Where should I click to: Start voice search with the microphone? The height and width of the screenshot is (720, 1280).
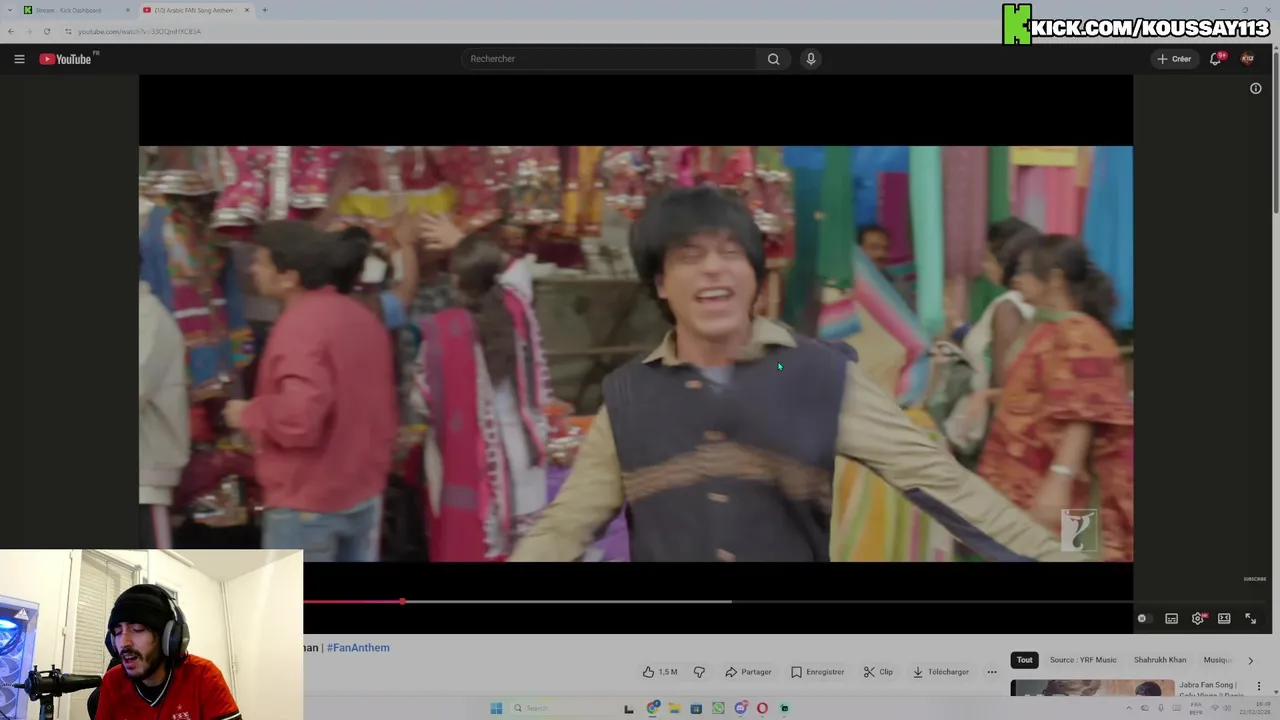click(811, 59)
